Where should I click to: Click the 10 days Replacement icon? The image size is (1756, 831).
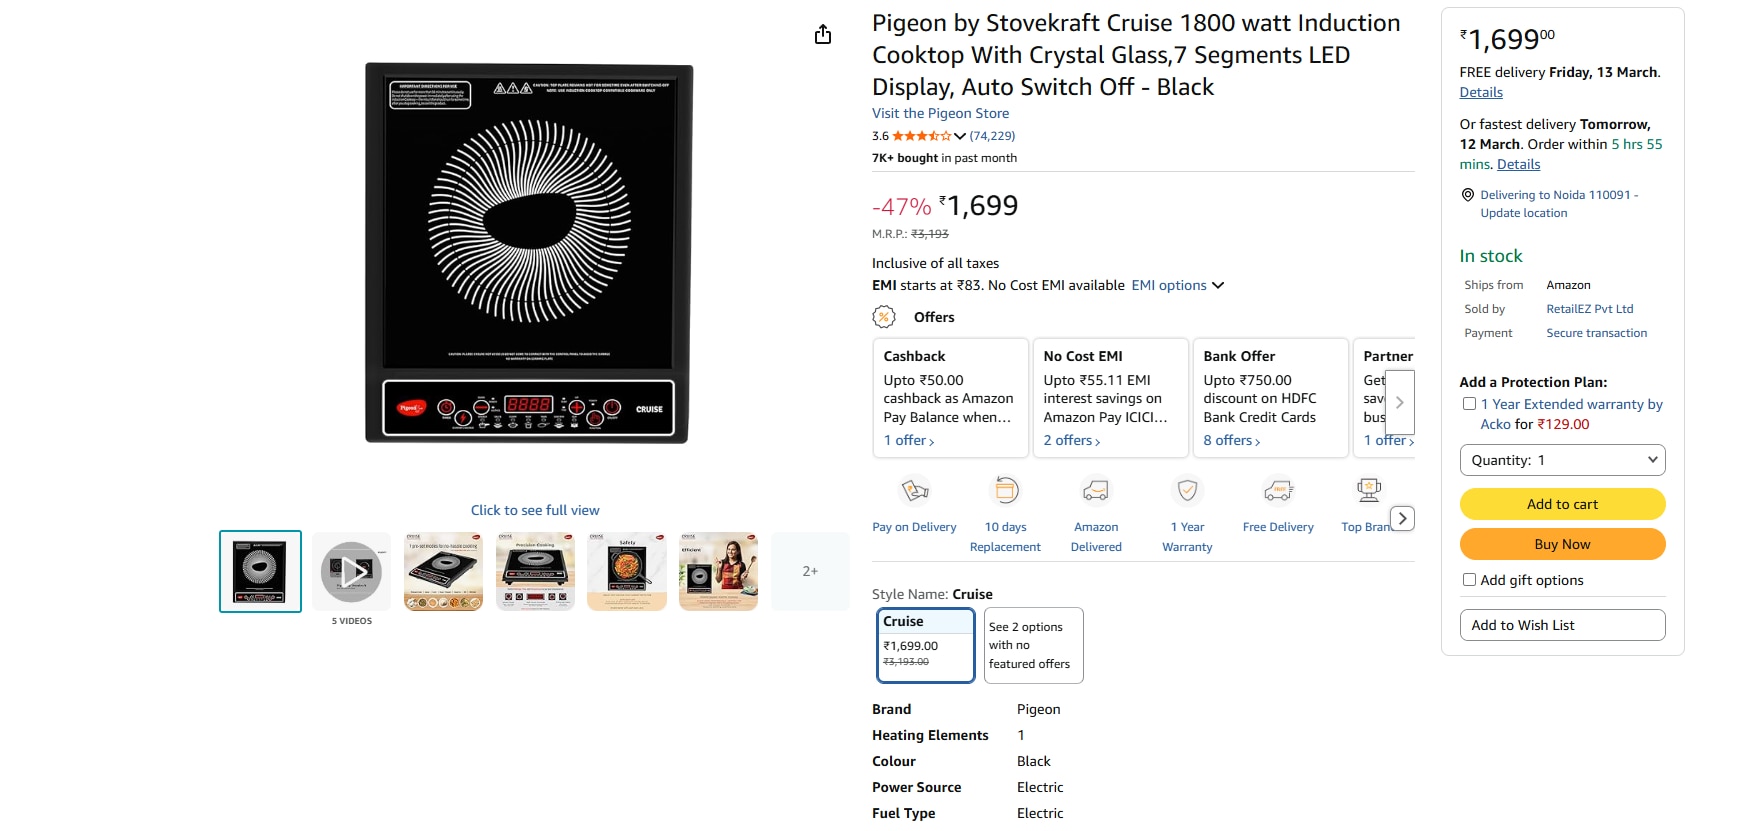tap(1005, 490)
